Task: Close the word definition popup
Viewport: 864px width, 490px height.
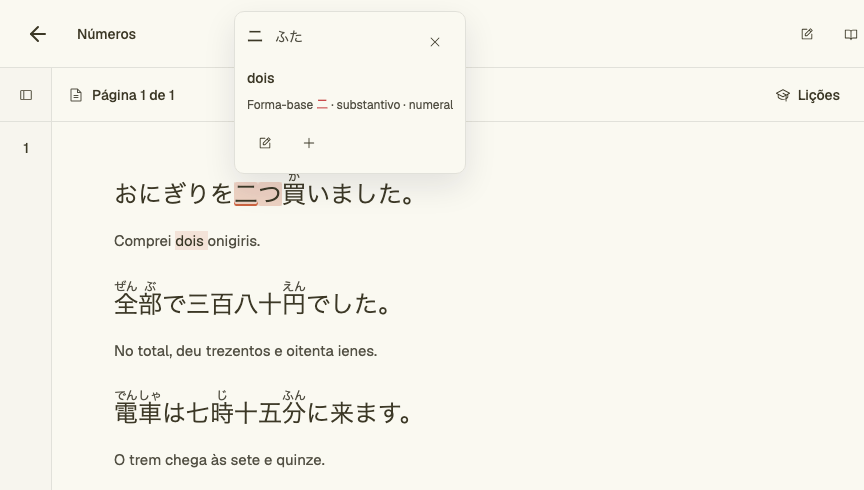Action: [x=435, y=42]
